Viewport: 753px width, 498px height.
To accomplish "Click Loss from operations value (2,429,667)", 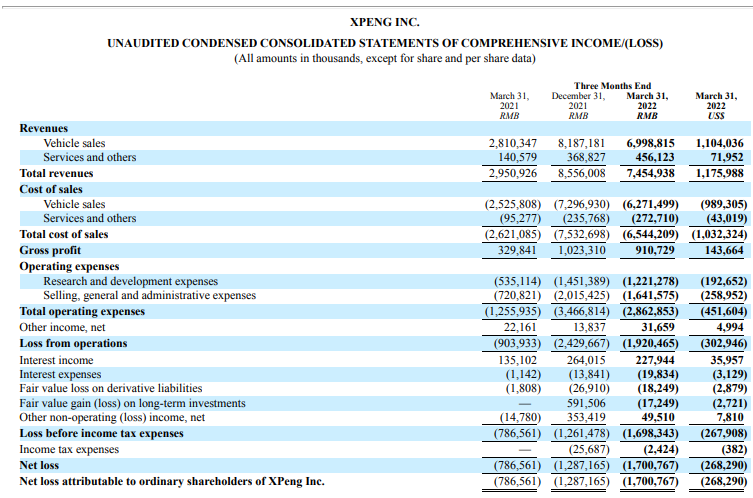I will pyautogui.click(x=582, y=344).
